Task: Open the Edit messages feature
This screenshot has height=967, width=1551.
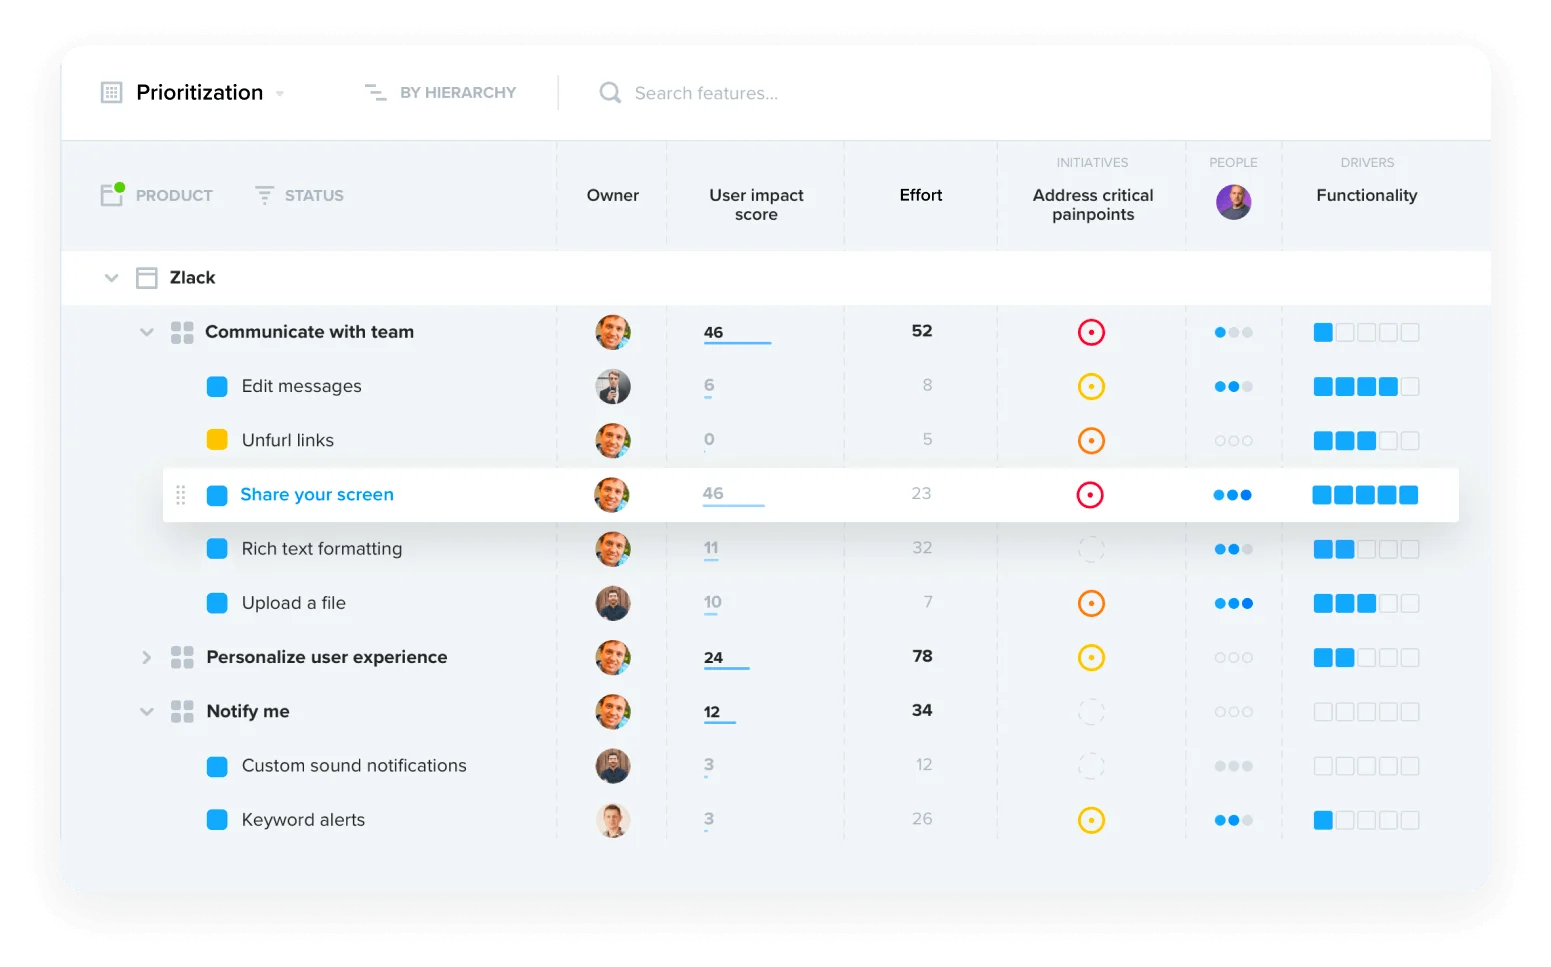Action: (302, 386)
